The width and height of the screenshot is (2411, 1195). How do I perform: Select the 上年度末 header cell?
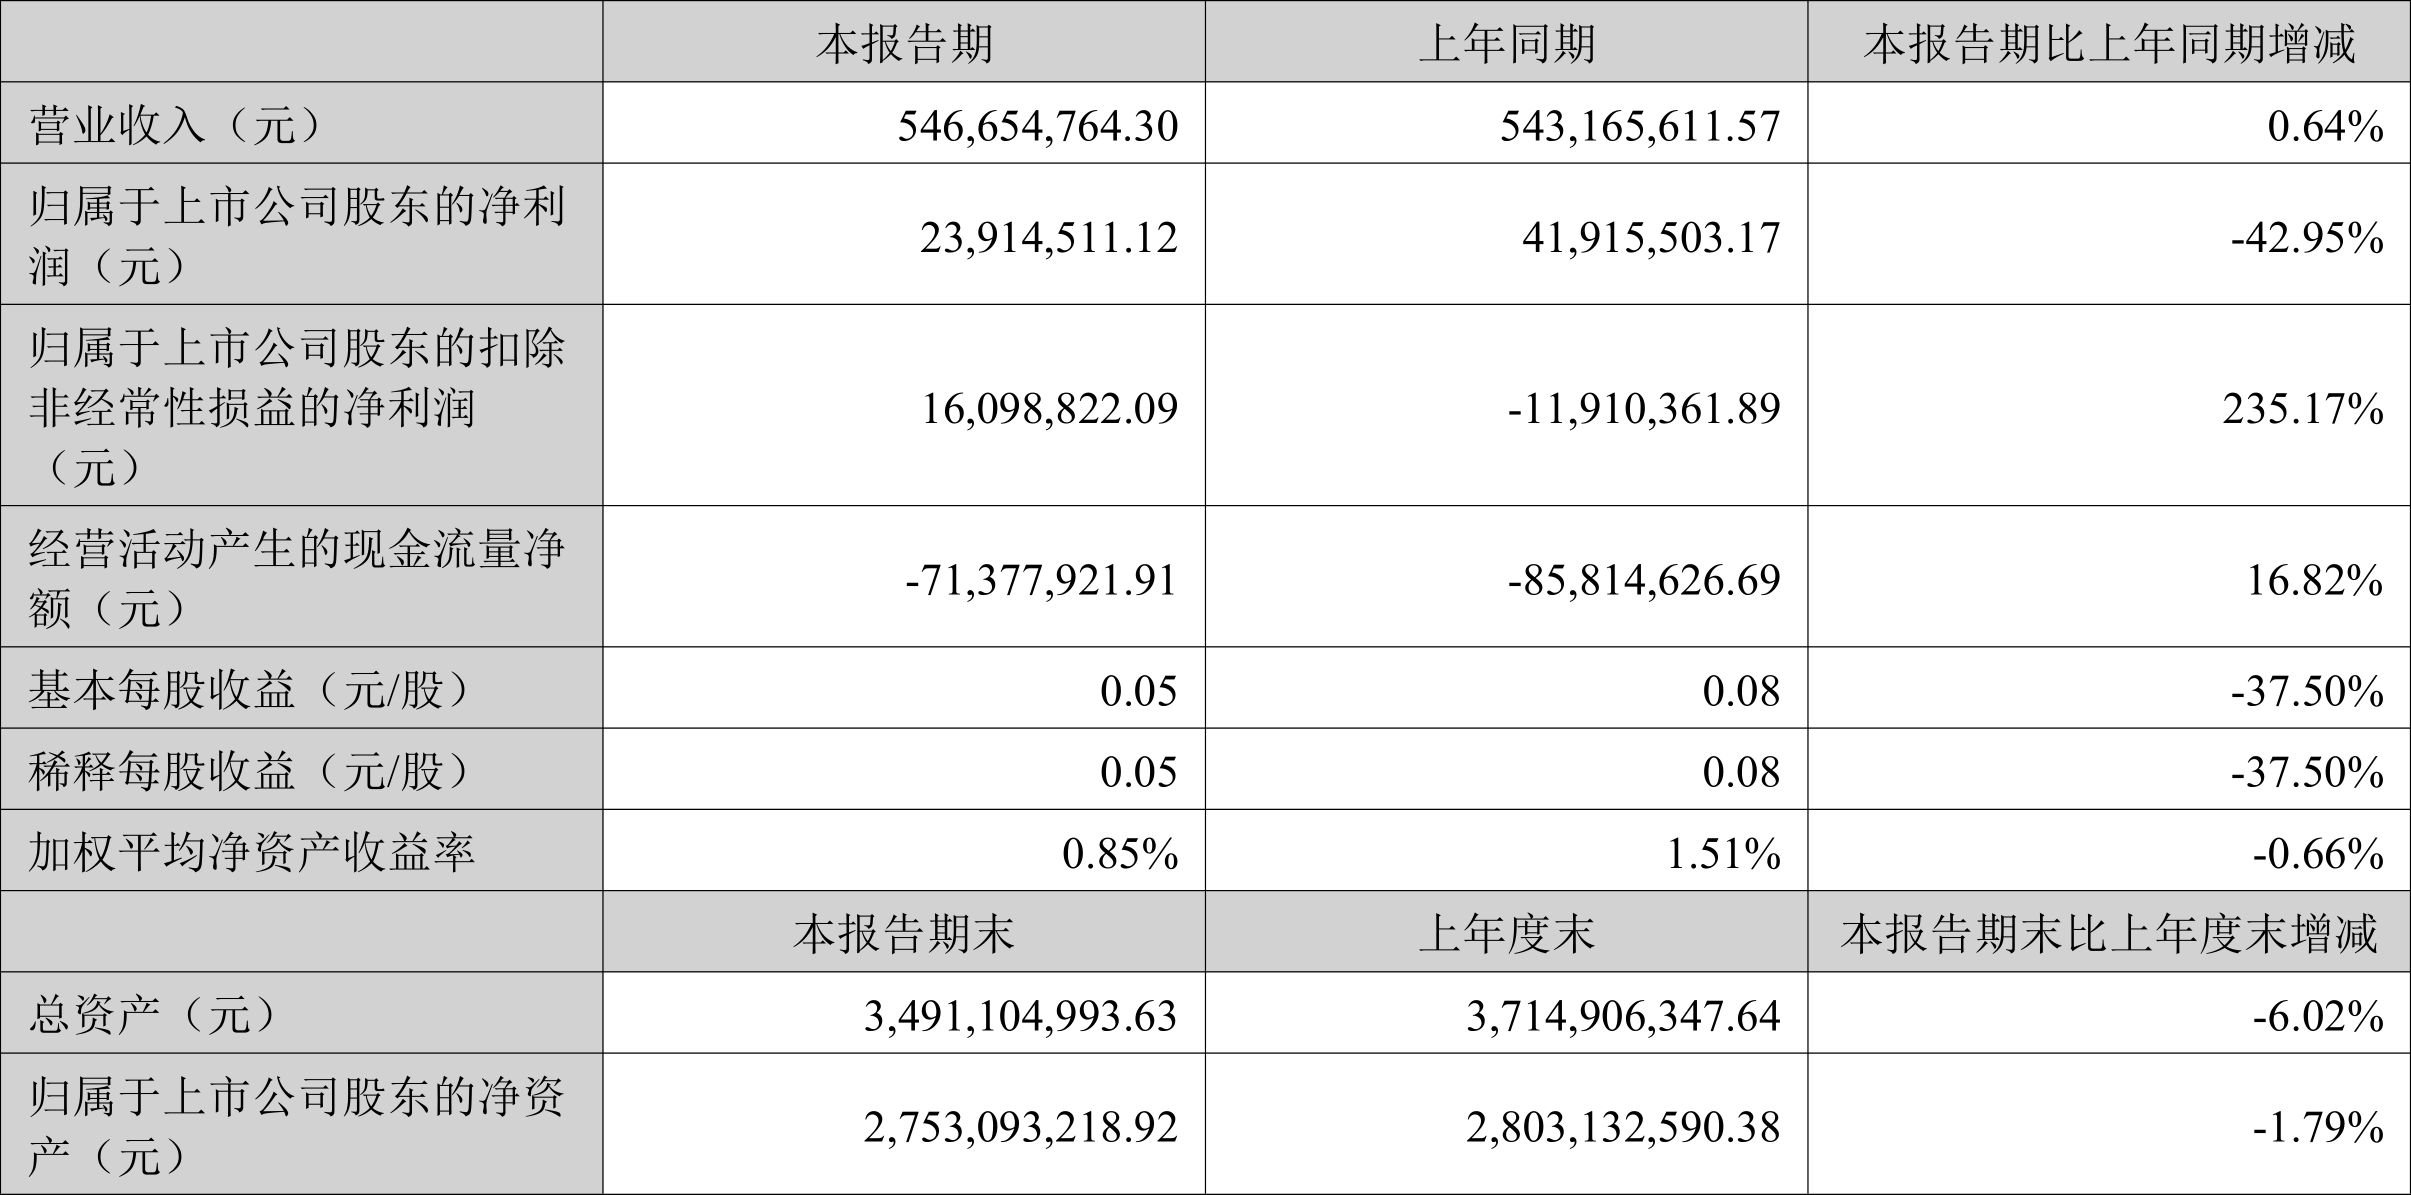pyautogui.click(x=1506, y=934)
